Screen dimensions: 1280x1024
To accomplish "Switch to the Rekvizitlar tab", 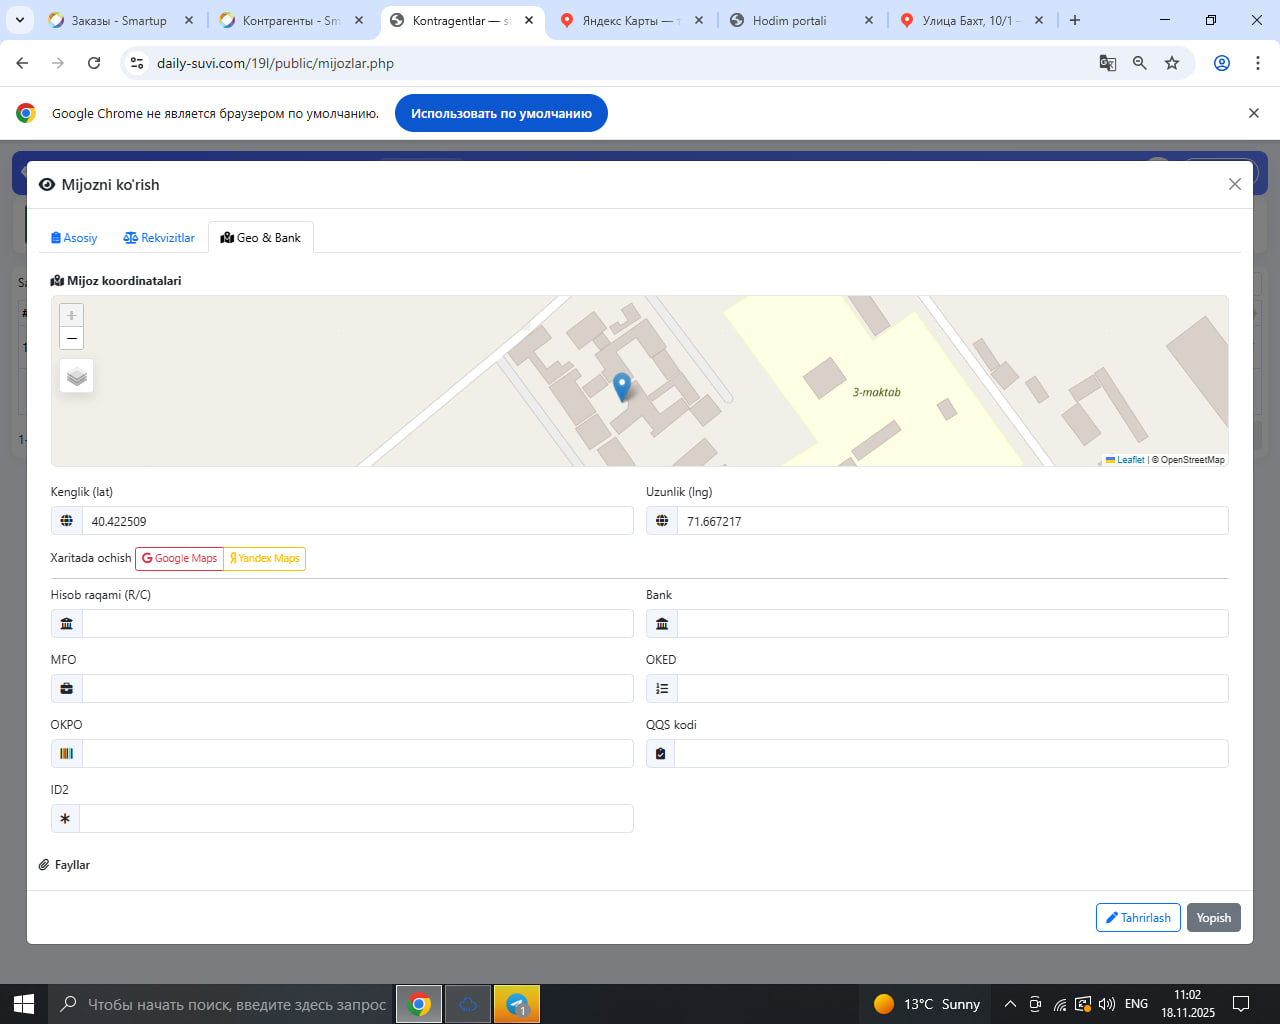I will pyautogui.click(x=159, y=238).
